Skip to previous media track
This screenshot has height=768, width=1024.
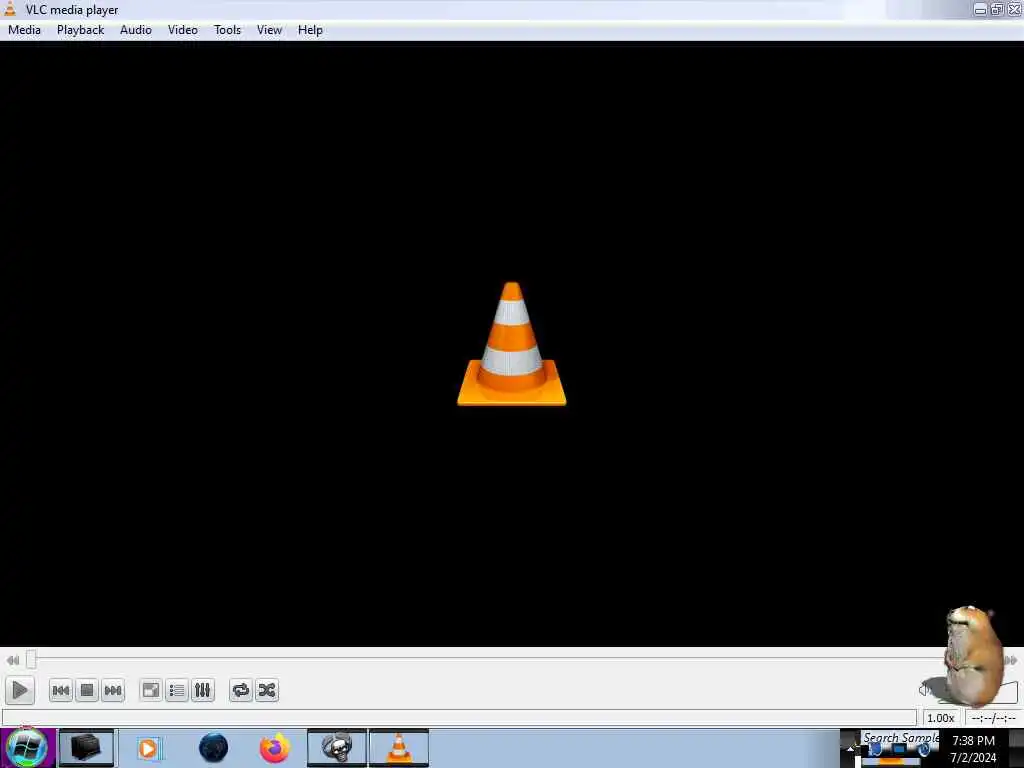[x=61, y=690]
